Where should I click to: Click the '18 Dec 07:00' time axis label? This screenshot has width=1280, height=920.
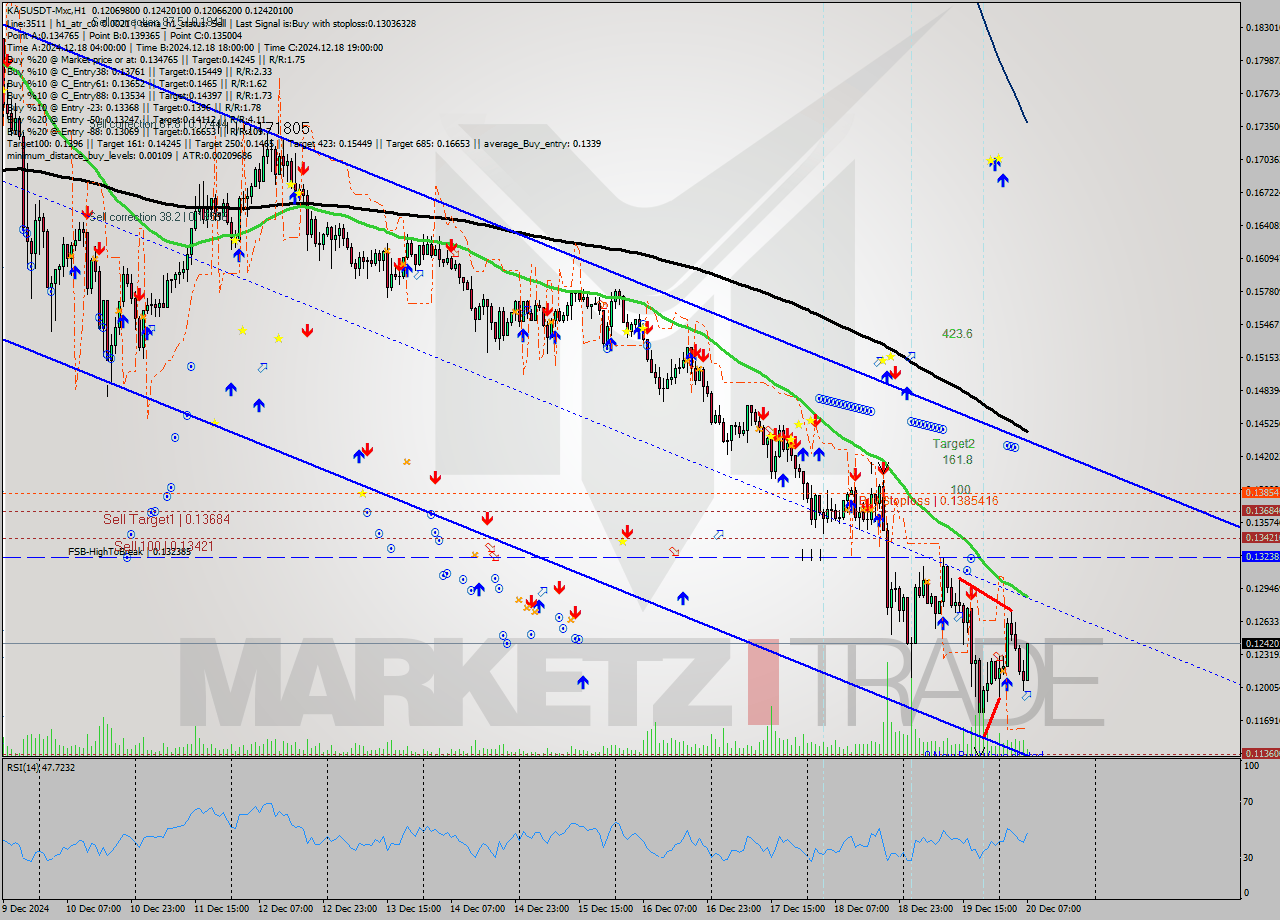pos(862,909)
